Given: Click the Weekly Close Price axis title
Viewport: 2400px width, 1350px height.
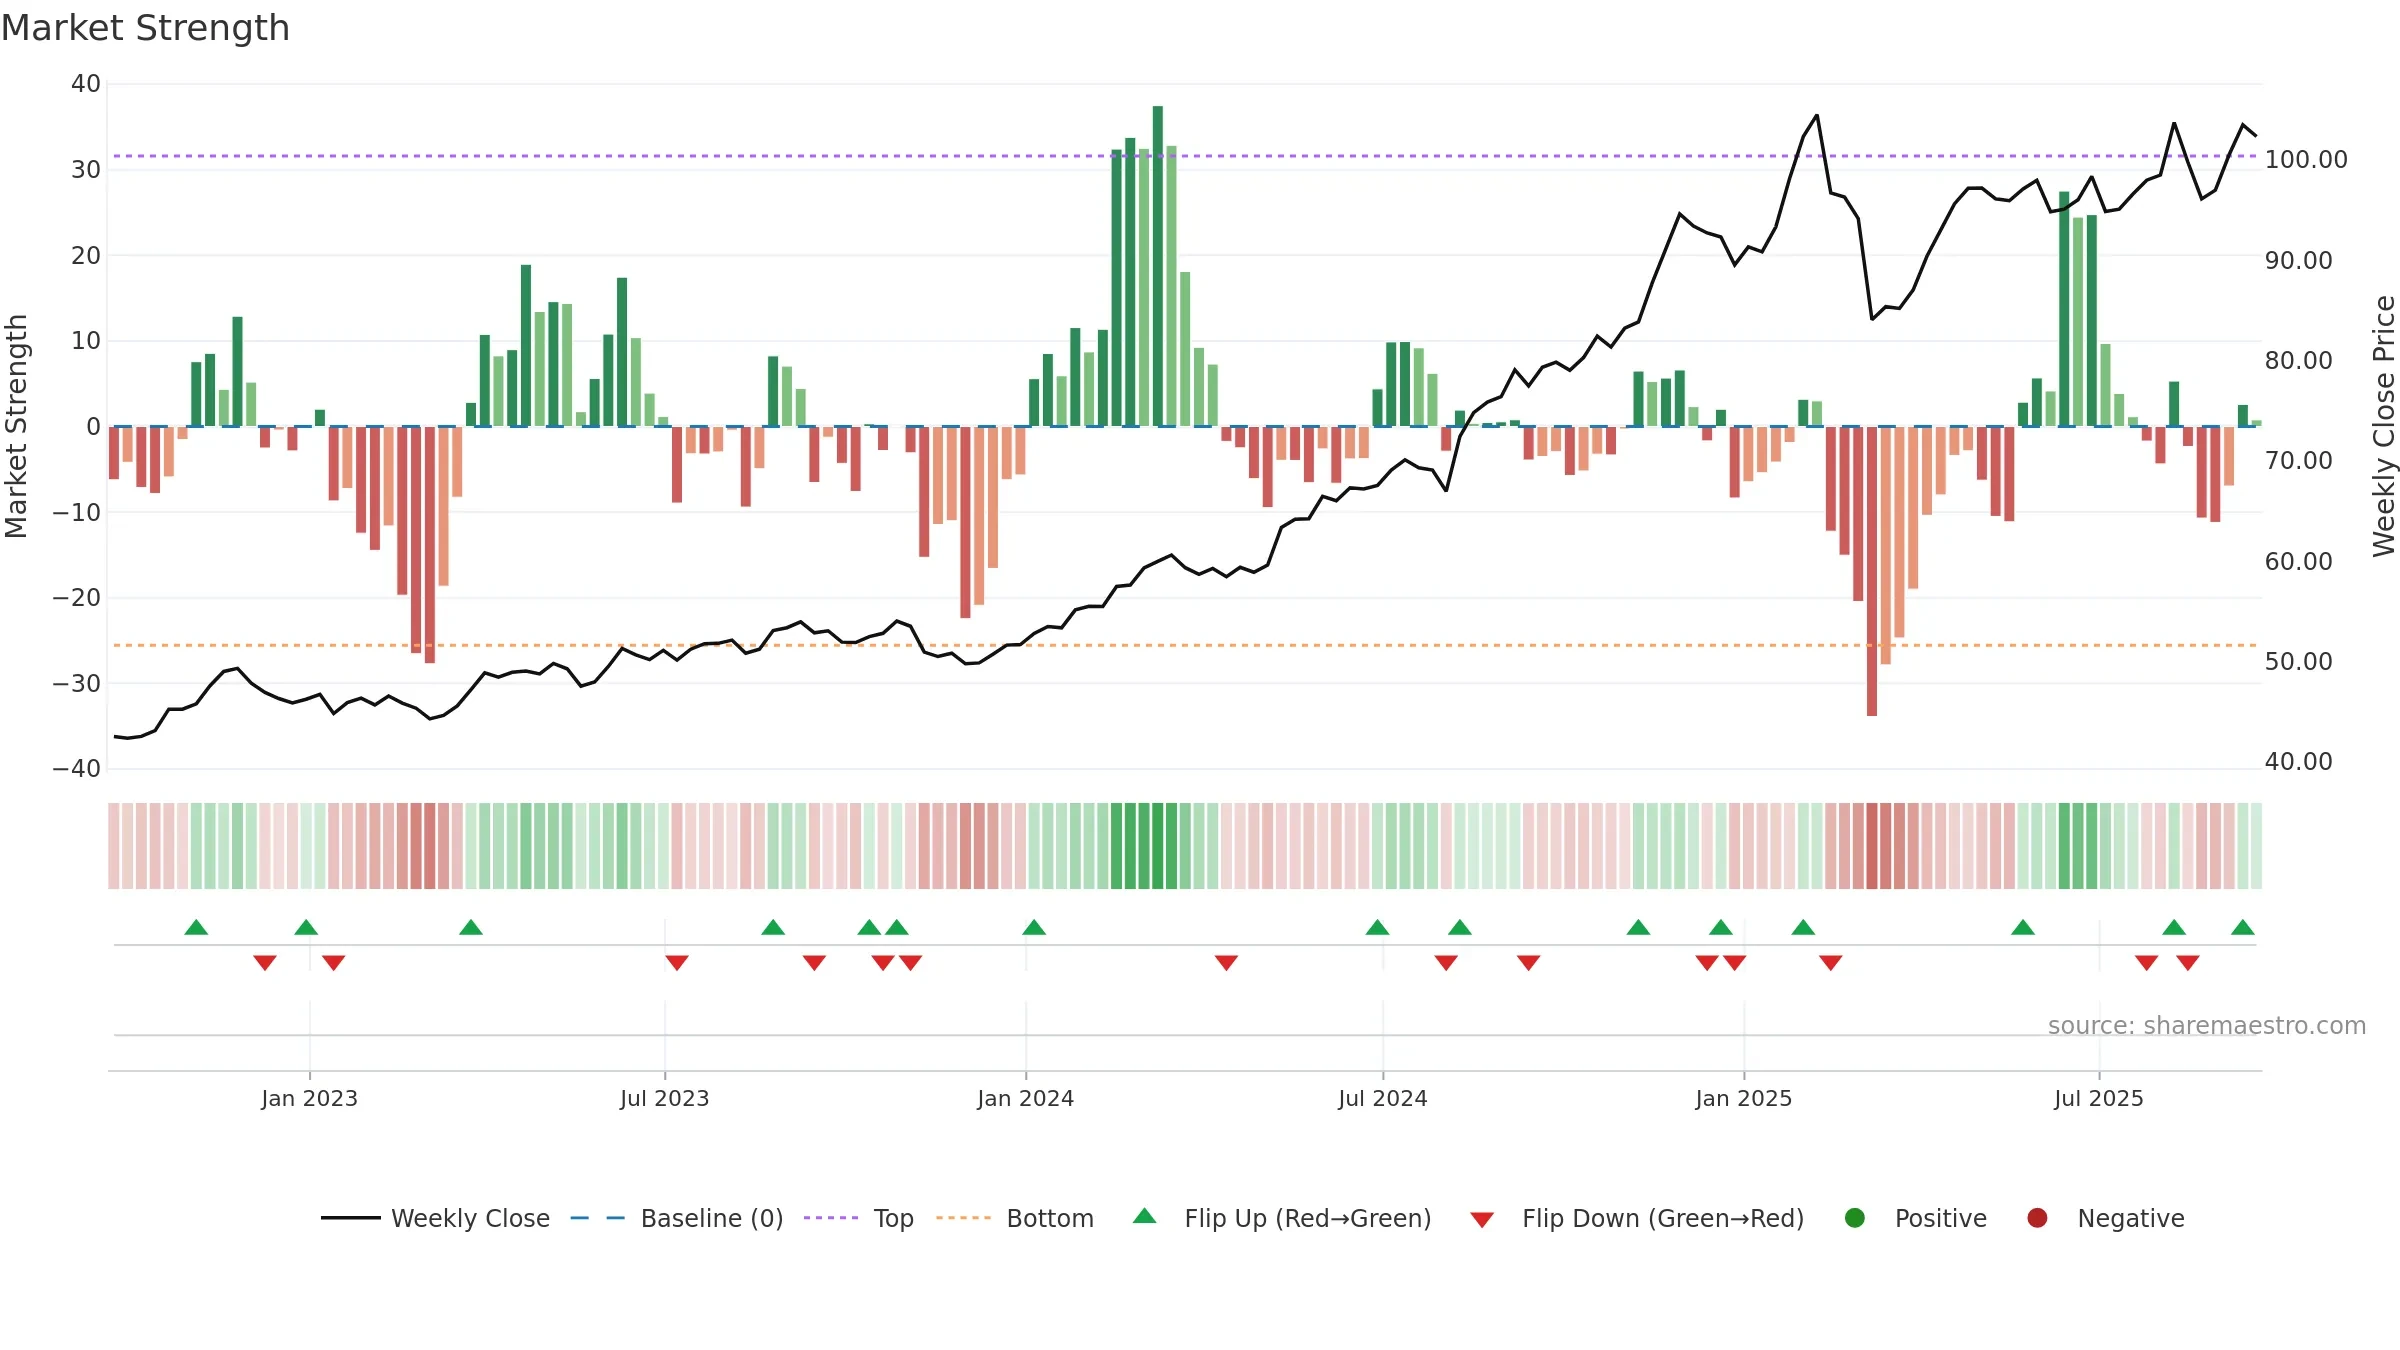Looking at the screenshot, I should click(2384, 426).
